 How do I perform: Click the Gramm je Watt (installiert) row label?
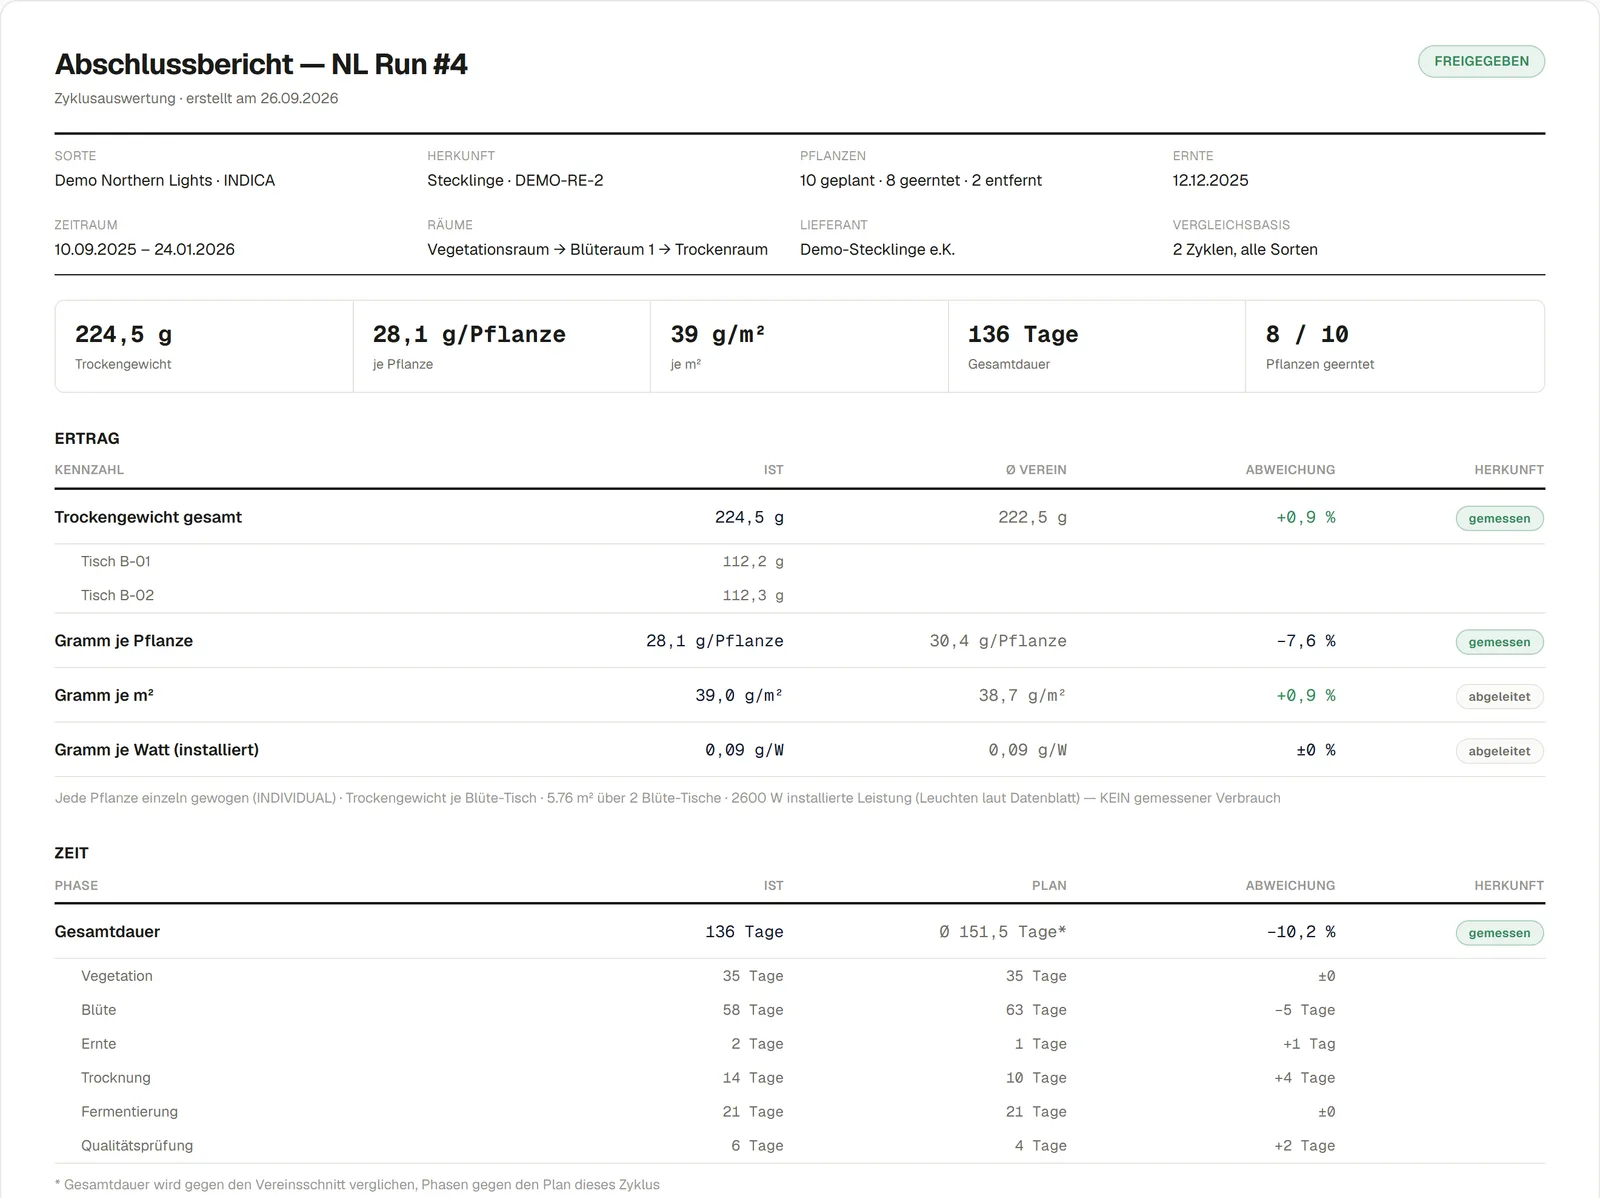[x=157, y=750]
